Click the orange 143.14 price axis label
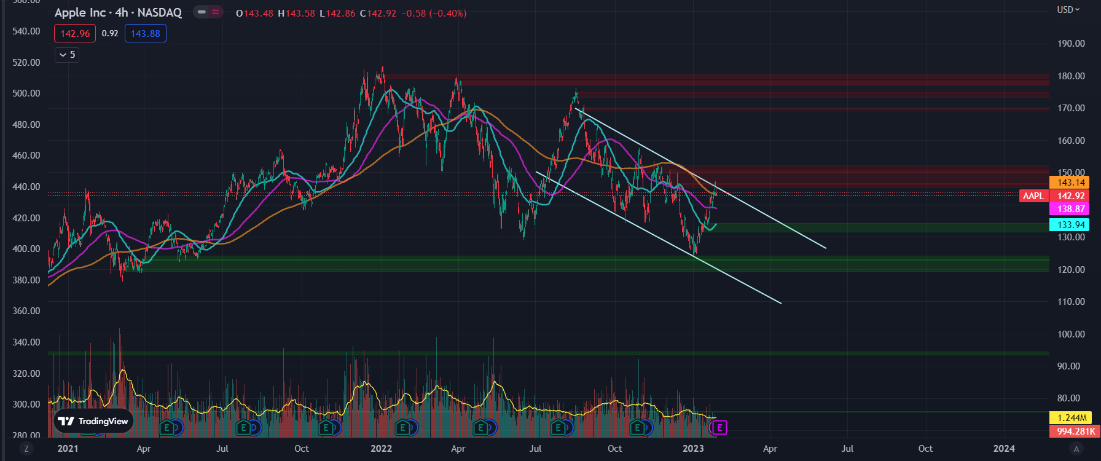 1068,182
